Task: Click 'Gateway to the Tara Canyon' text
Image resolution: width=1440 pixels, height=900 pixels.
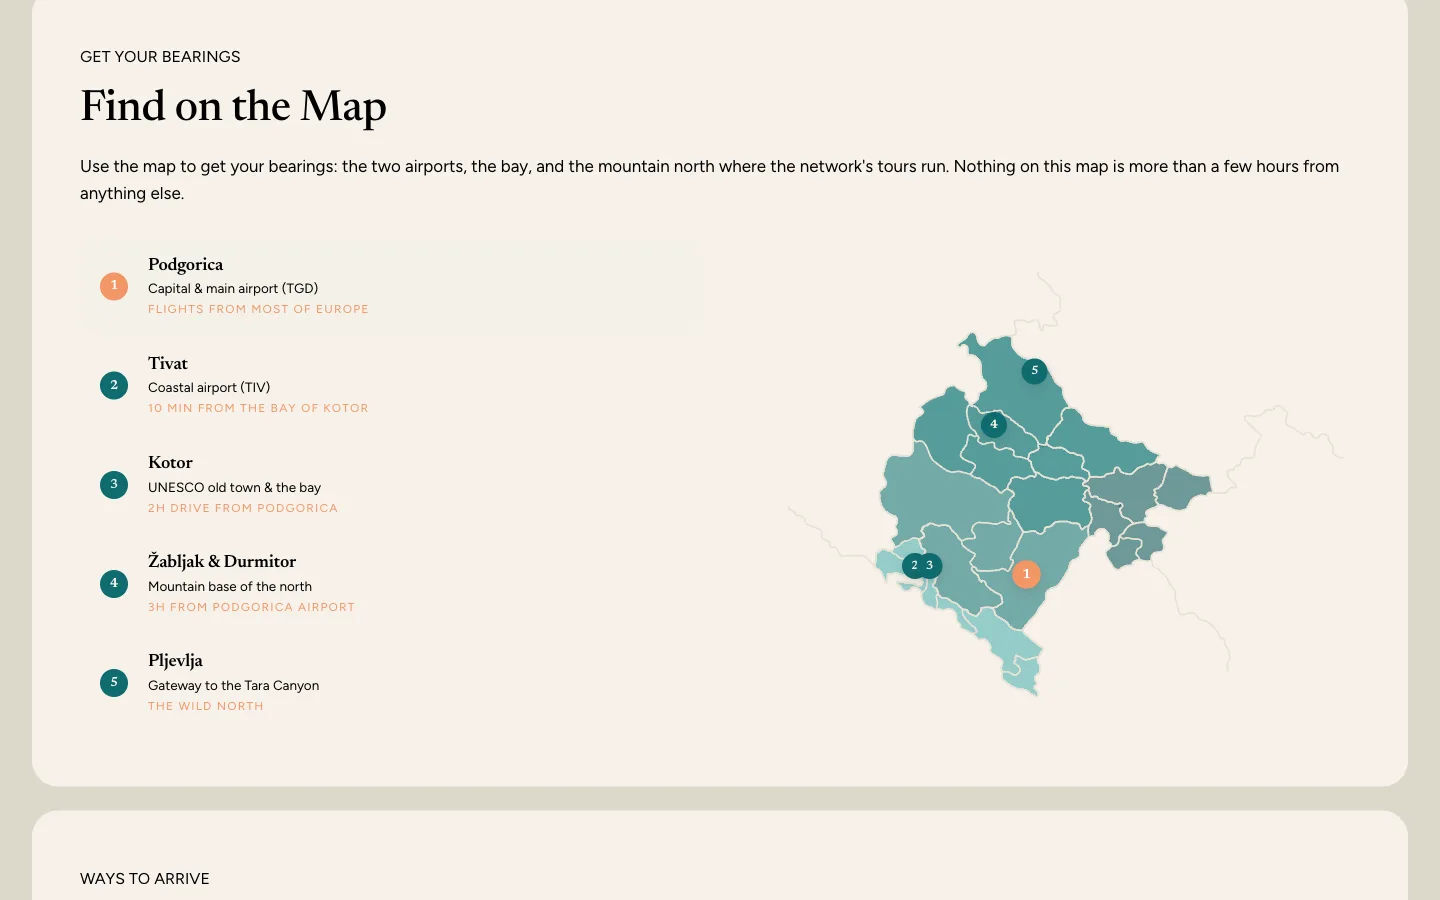Action: 234,685
